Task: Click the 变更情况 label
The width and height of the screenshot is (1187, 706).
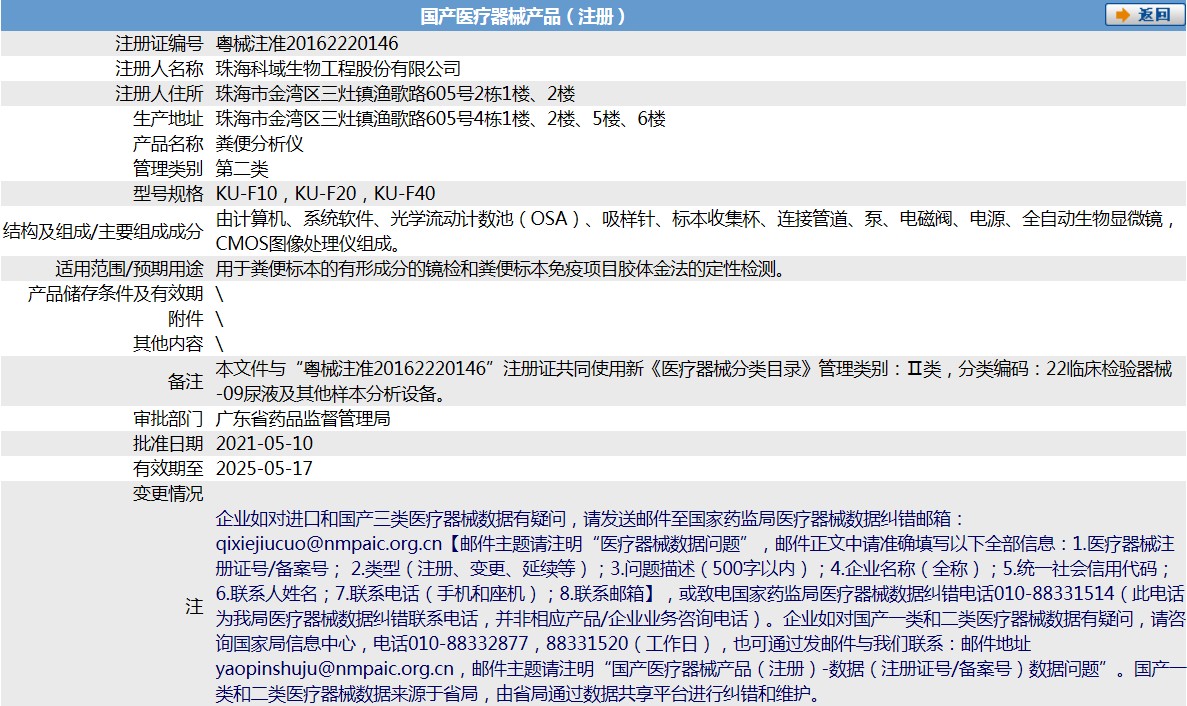Action: click(x=168, y=493)
